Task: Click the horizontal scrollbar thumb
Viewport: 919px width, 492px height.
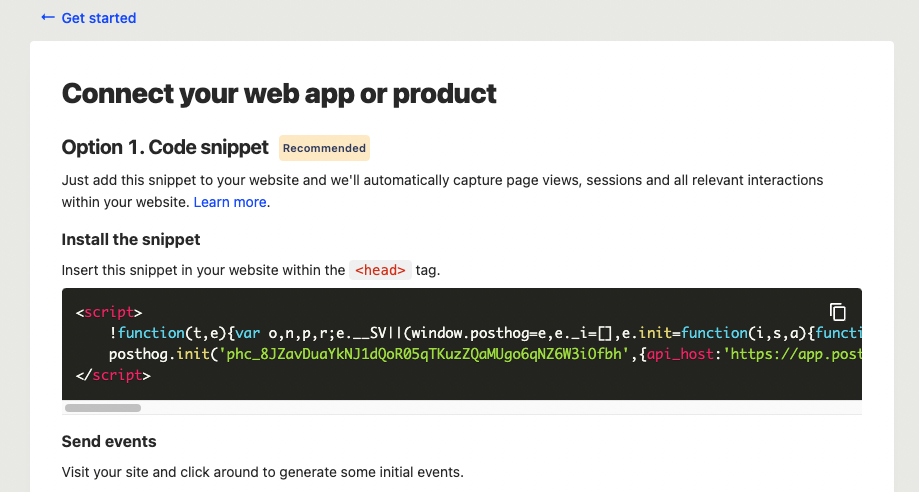Action: (x=103, y=408)
